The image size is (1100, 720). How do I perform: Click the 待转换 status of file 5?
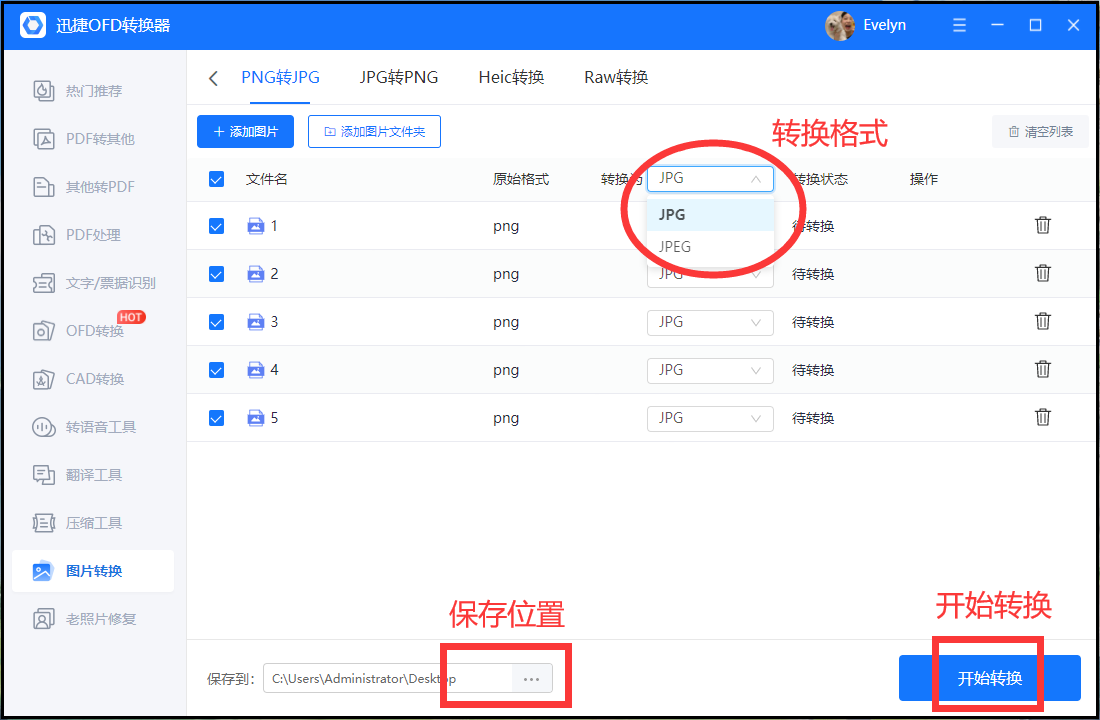tap(813, 418)
